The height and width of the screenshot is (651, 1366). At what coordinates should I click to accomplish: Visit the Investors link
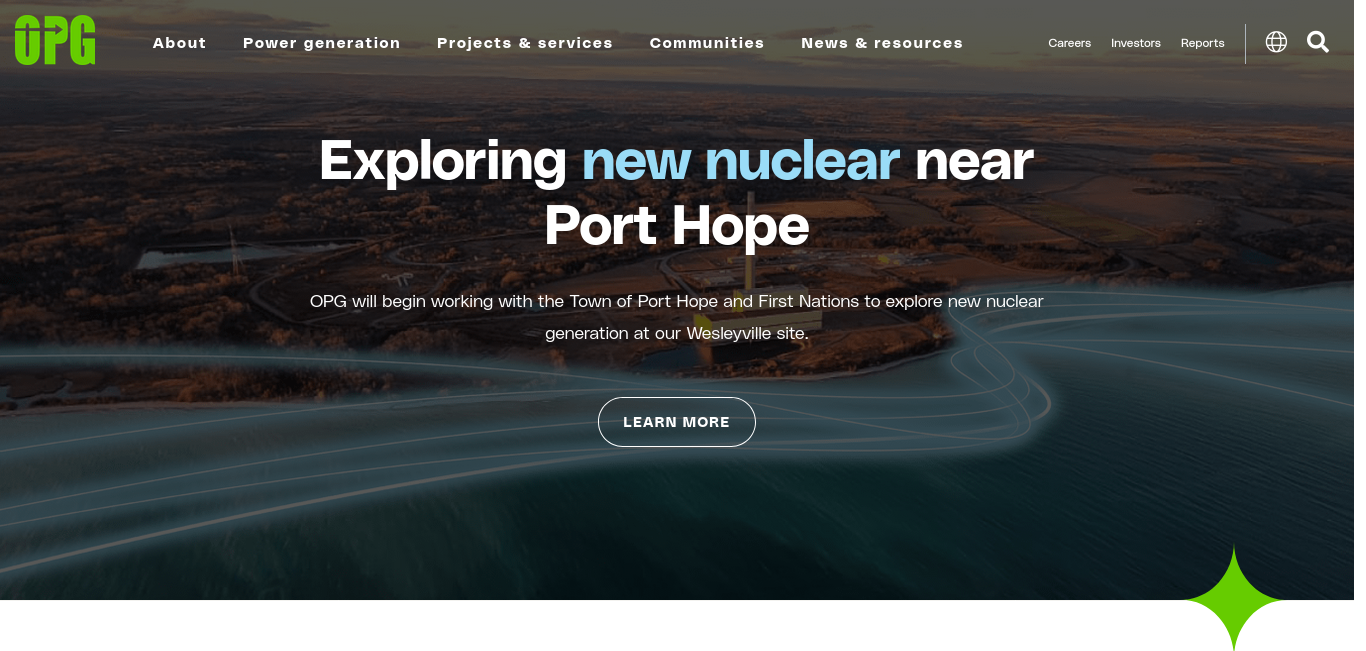(x=1136, y=43)
